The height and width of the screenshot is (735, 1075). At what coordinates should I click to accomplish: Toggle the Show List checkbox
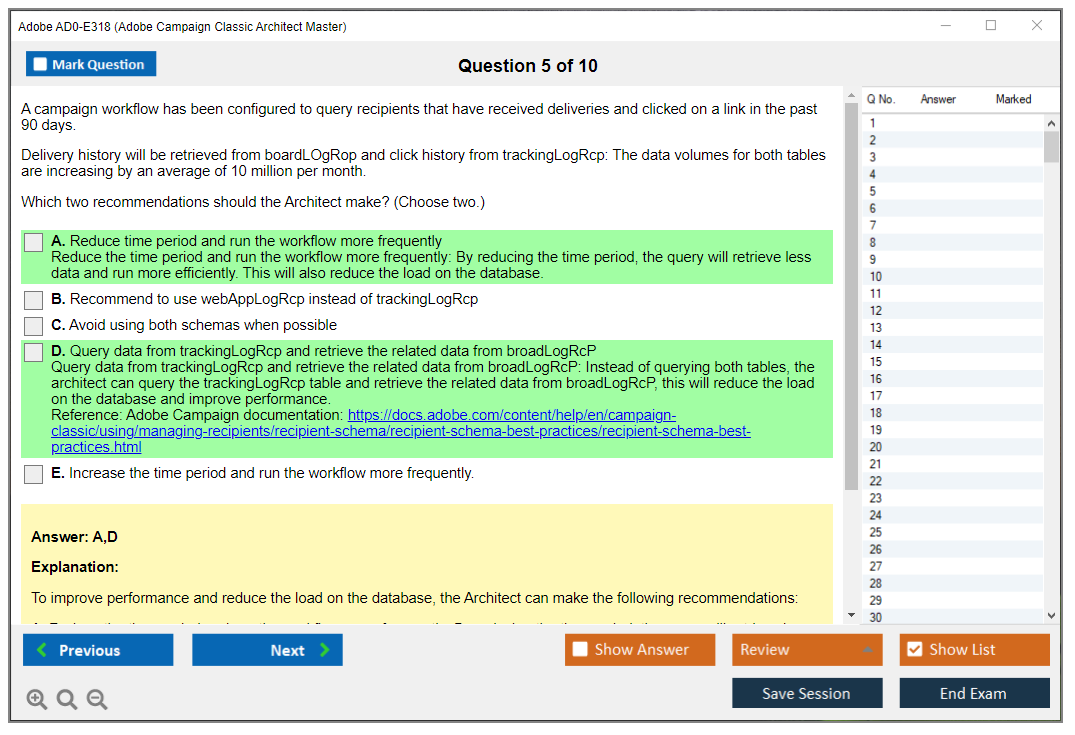pos(914,650)
